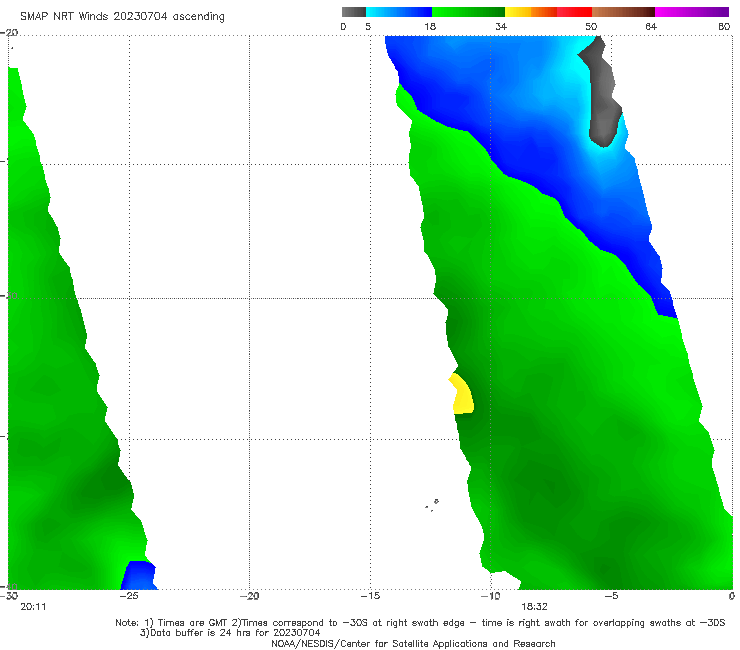Screen dimensions: 740x650
Task: Click the longitude label '-10'
Action: tap(490, 596)
